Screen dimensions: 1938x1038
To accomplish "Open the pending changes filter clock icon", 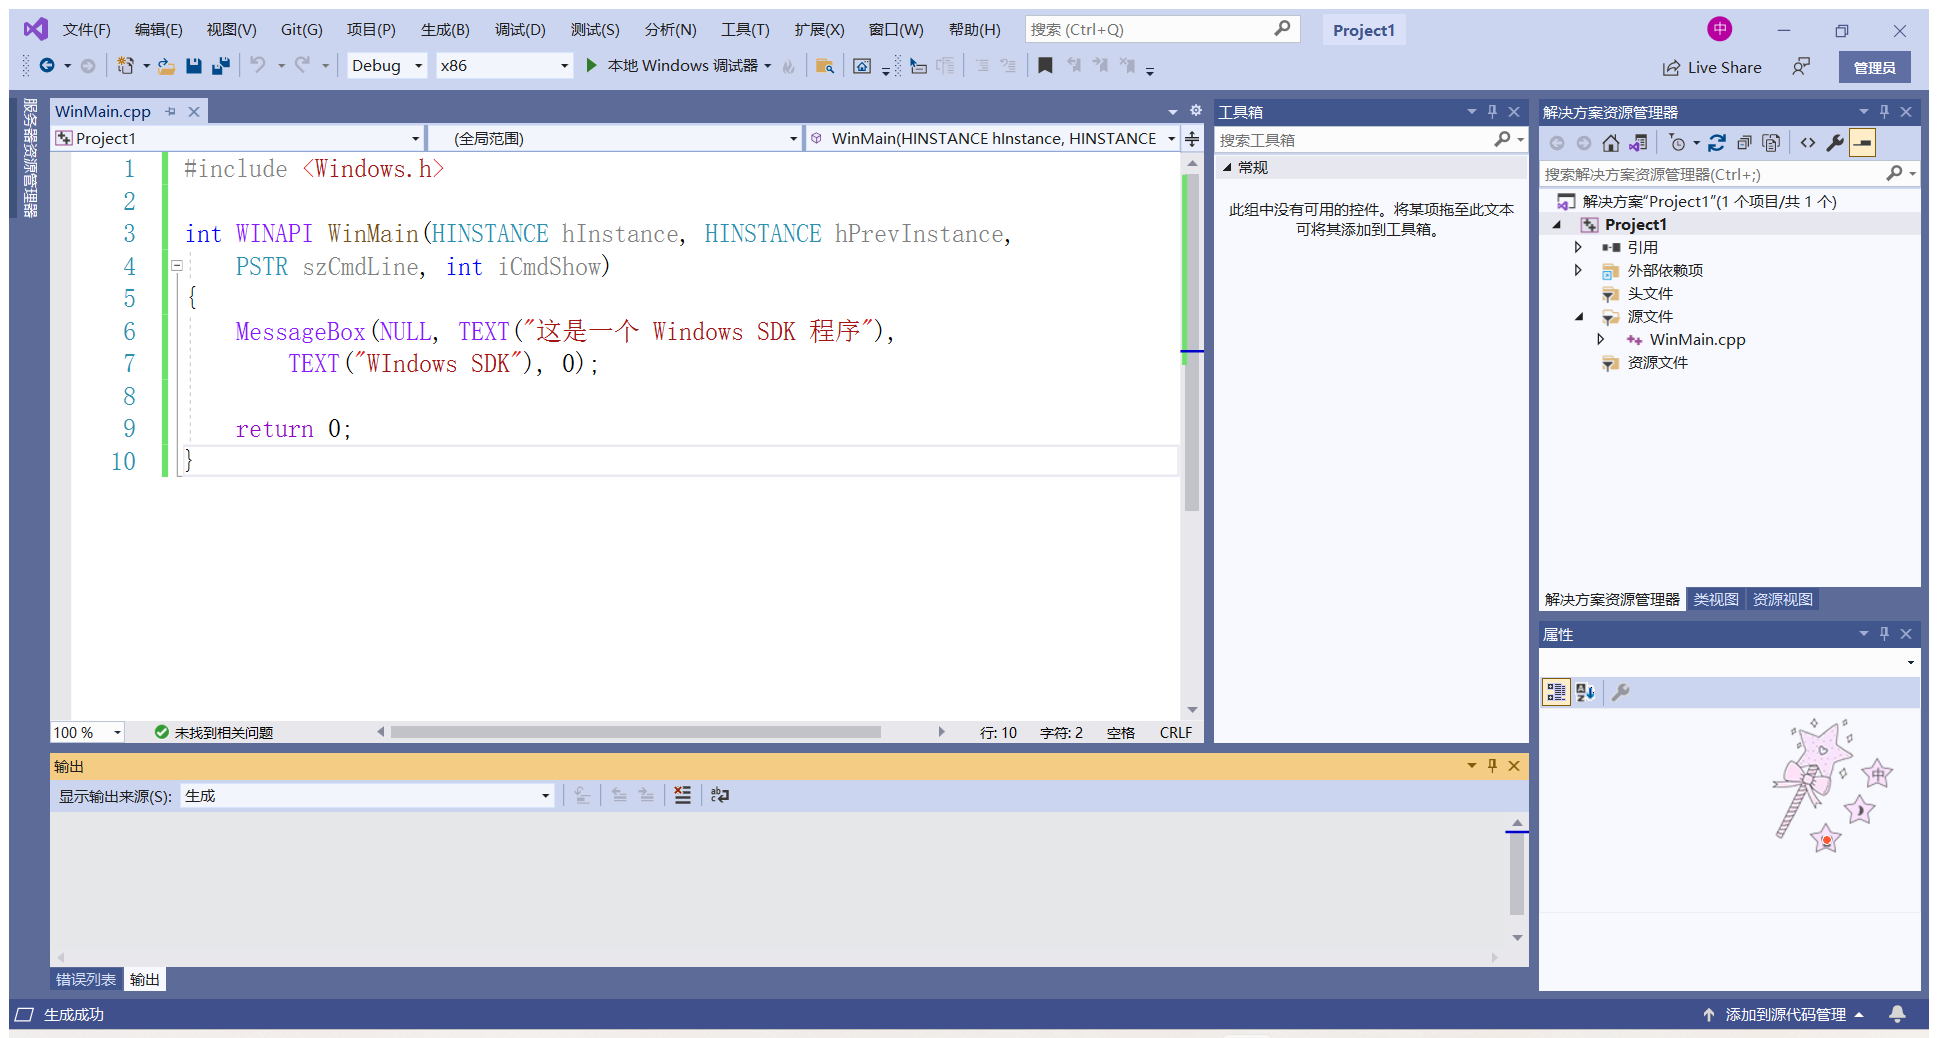I will [x=1677, y=143].
